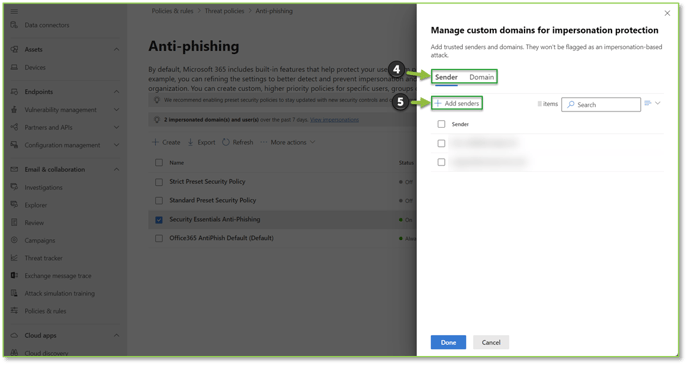
Task: Uncheck Security Essentials Anti-Phishing policy checkbox
Action: (159, 220)
